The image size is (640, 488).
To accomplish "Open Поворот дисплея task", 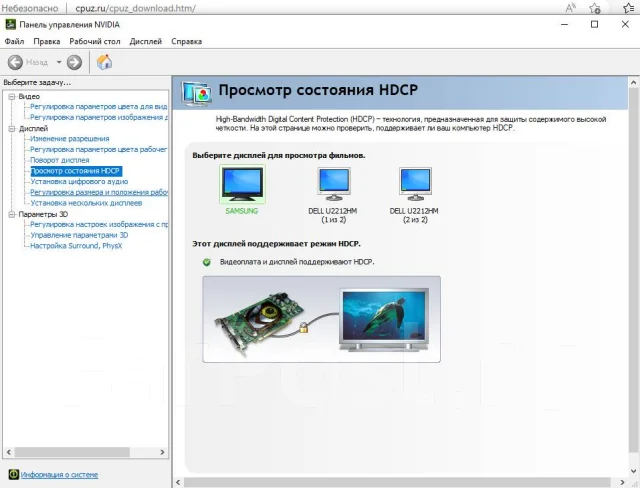I will (60, 160).
